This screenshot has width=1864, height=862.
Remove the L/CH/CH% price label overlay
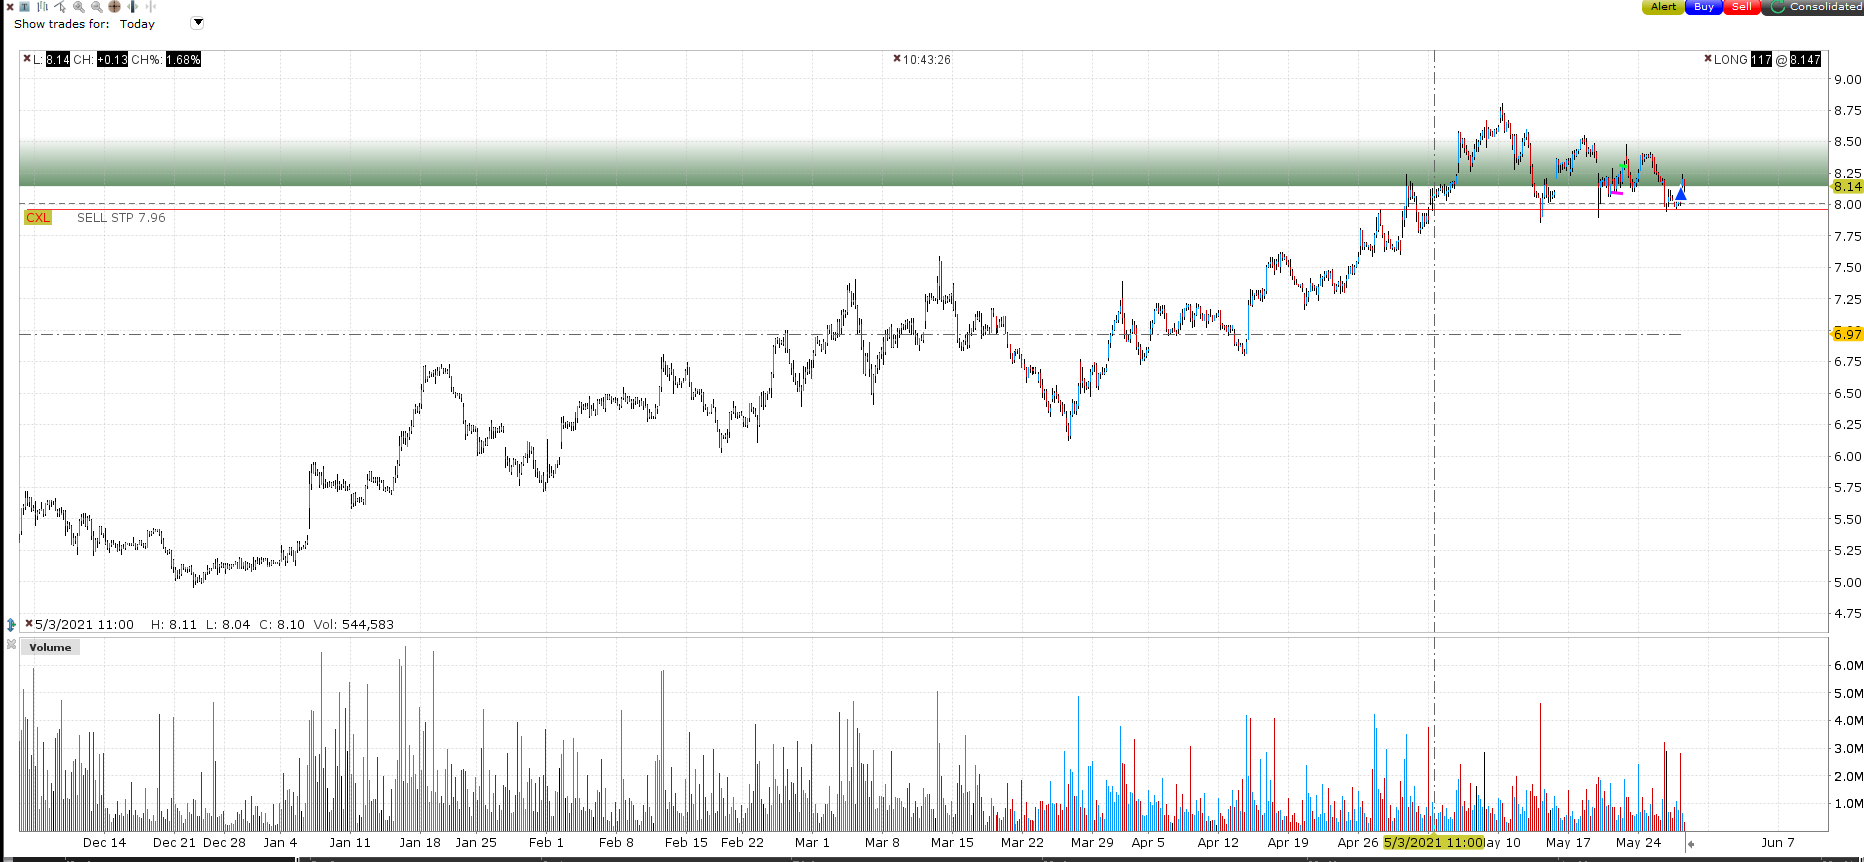(27, 59)
